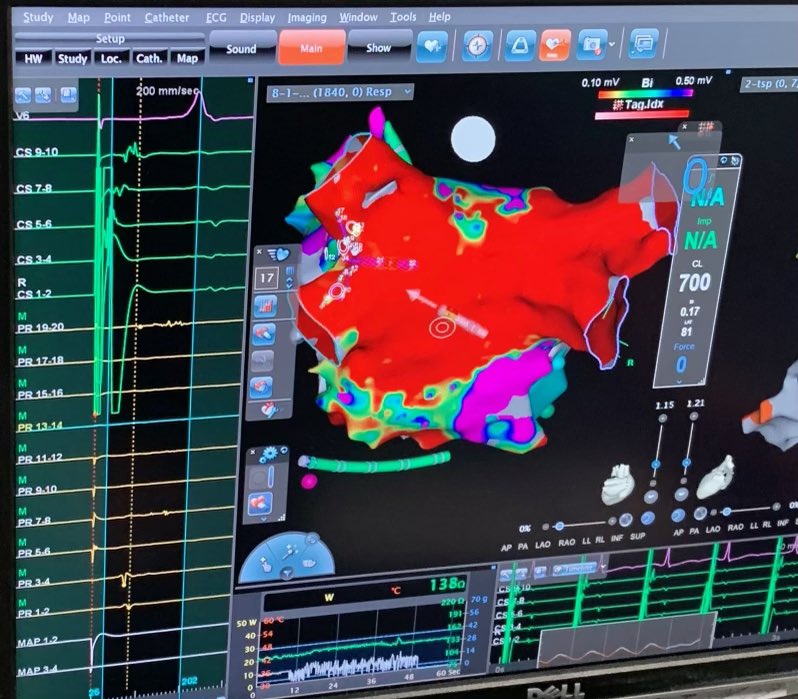Image resolution: width=798 pixels, height=699 pixels.
Task: Close the gear settings panel
Action: (x=253, y=452)
